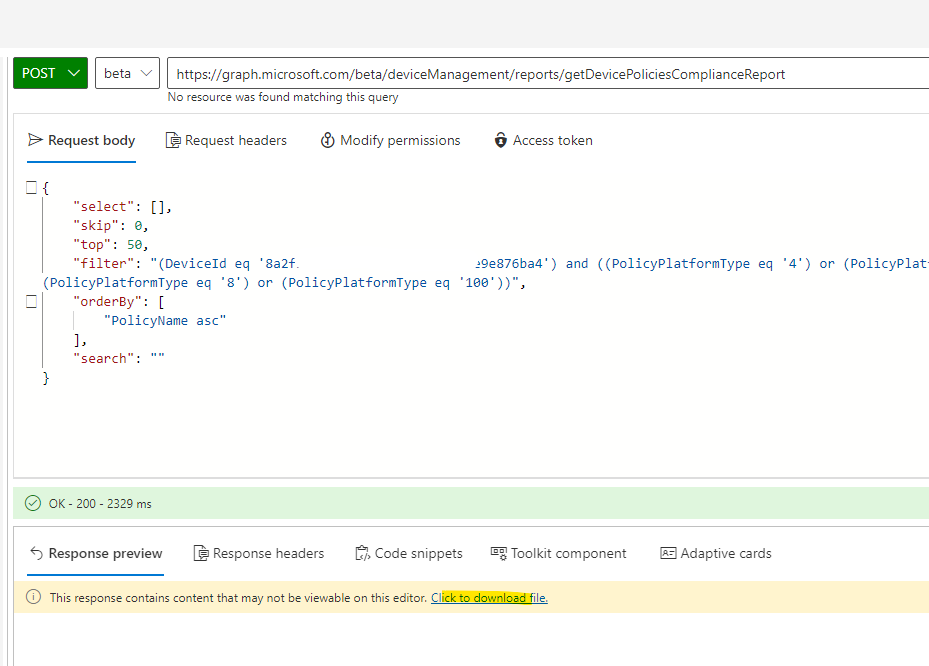Image resolution: width=929 pixels, height=666 pixels.
Task: Click the "skip" key line
Action: click(x=110, y=226)
